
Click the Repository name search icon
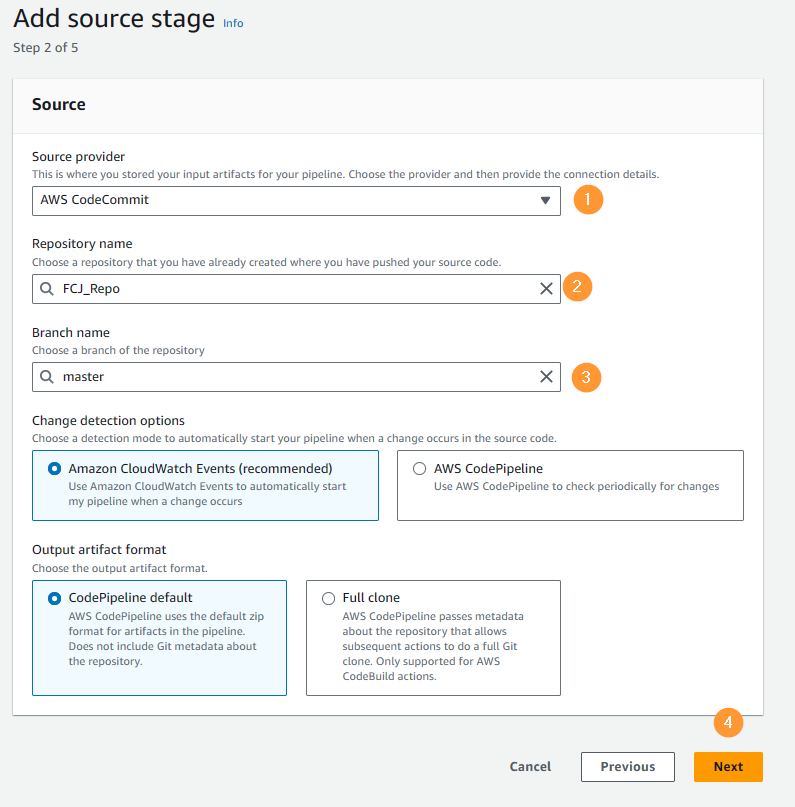pos(47,289)
